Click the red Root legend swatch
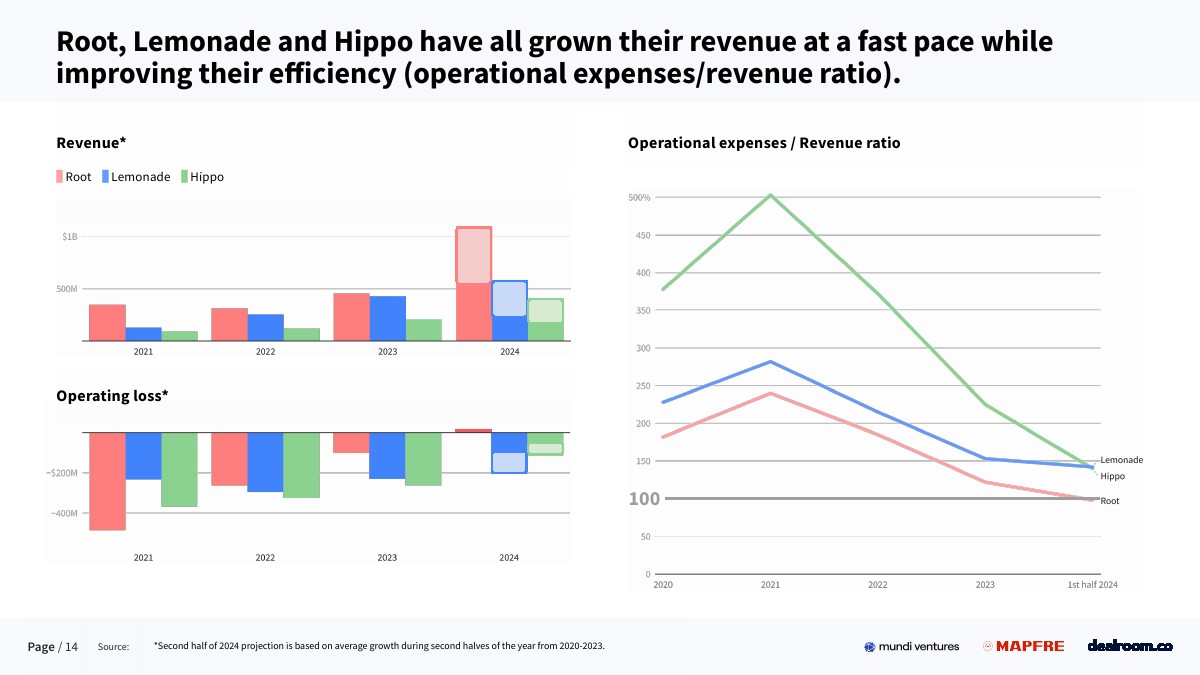 pos(60,177)
